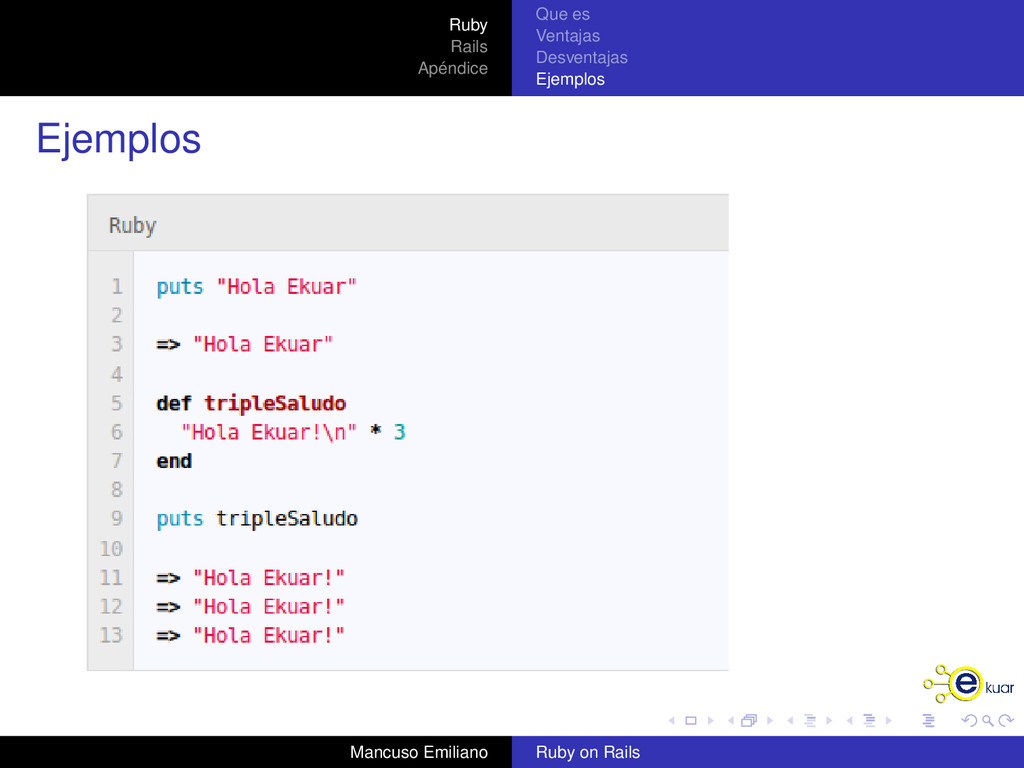The width and height of the screenshot is (1024, 768).
Task: Click the puts tripleSaludo line
Action: (x=257, y=519)
